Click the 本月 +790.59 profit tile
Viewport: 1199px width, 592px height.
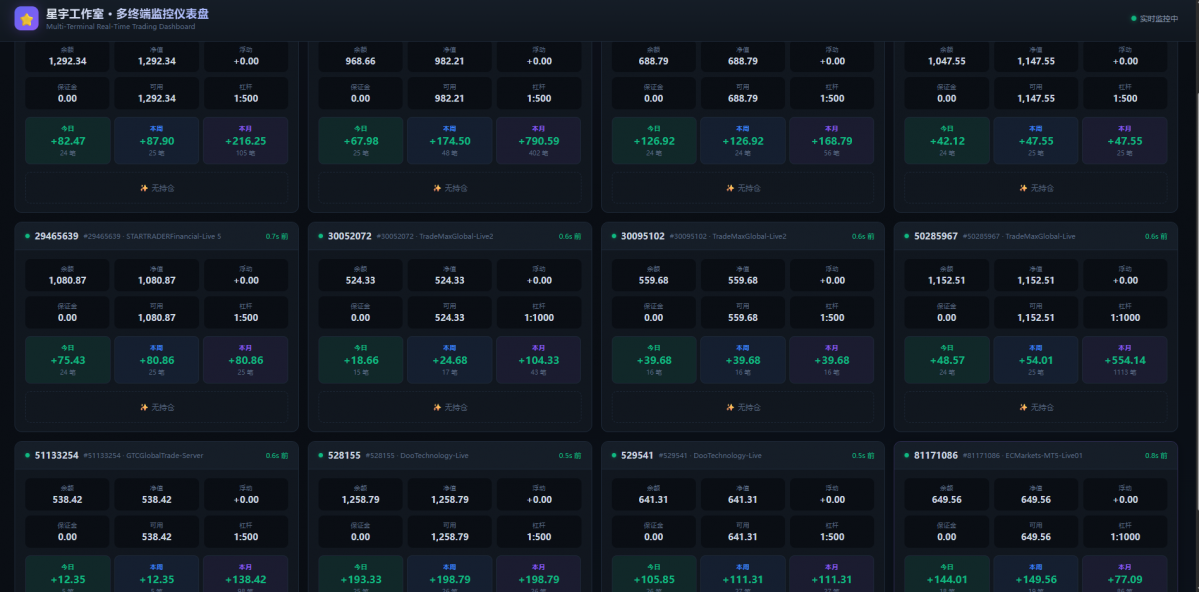538,141
